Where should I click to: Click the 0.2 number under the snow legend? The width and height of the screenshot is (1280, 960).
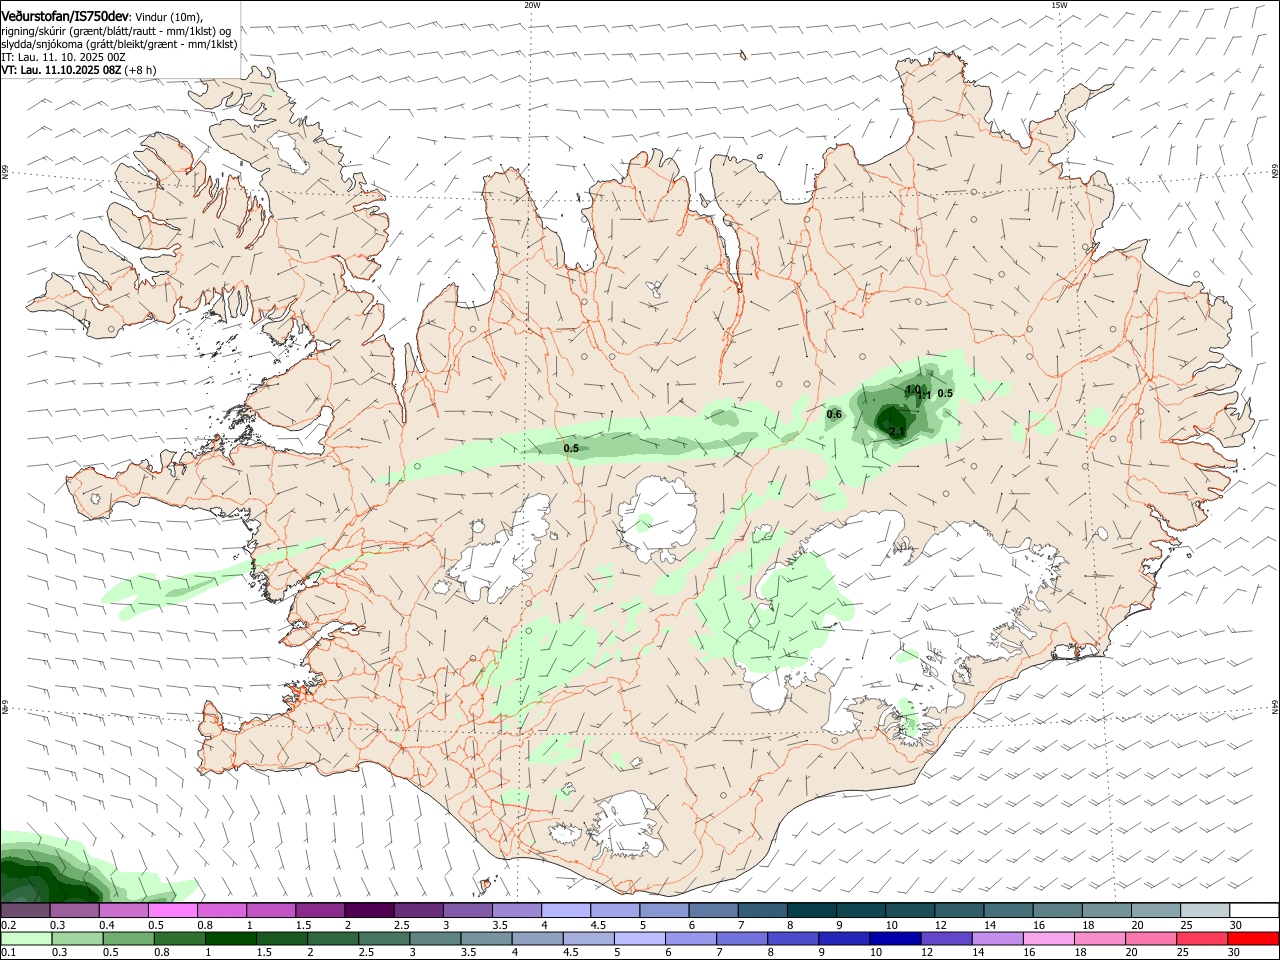[x=8, y=925]
